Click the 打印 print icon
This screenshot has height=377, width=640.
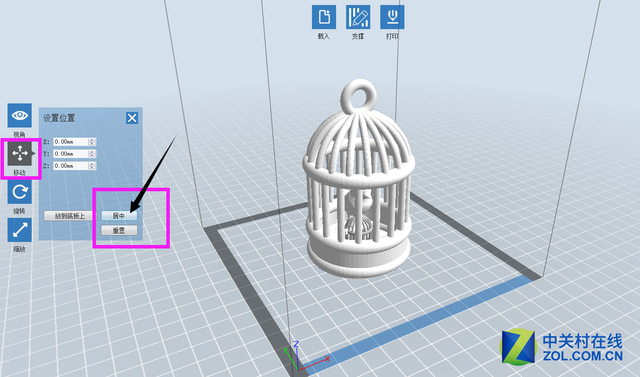tap(392, 17)
